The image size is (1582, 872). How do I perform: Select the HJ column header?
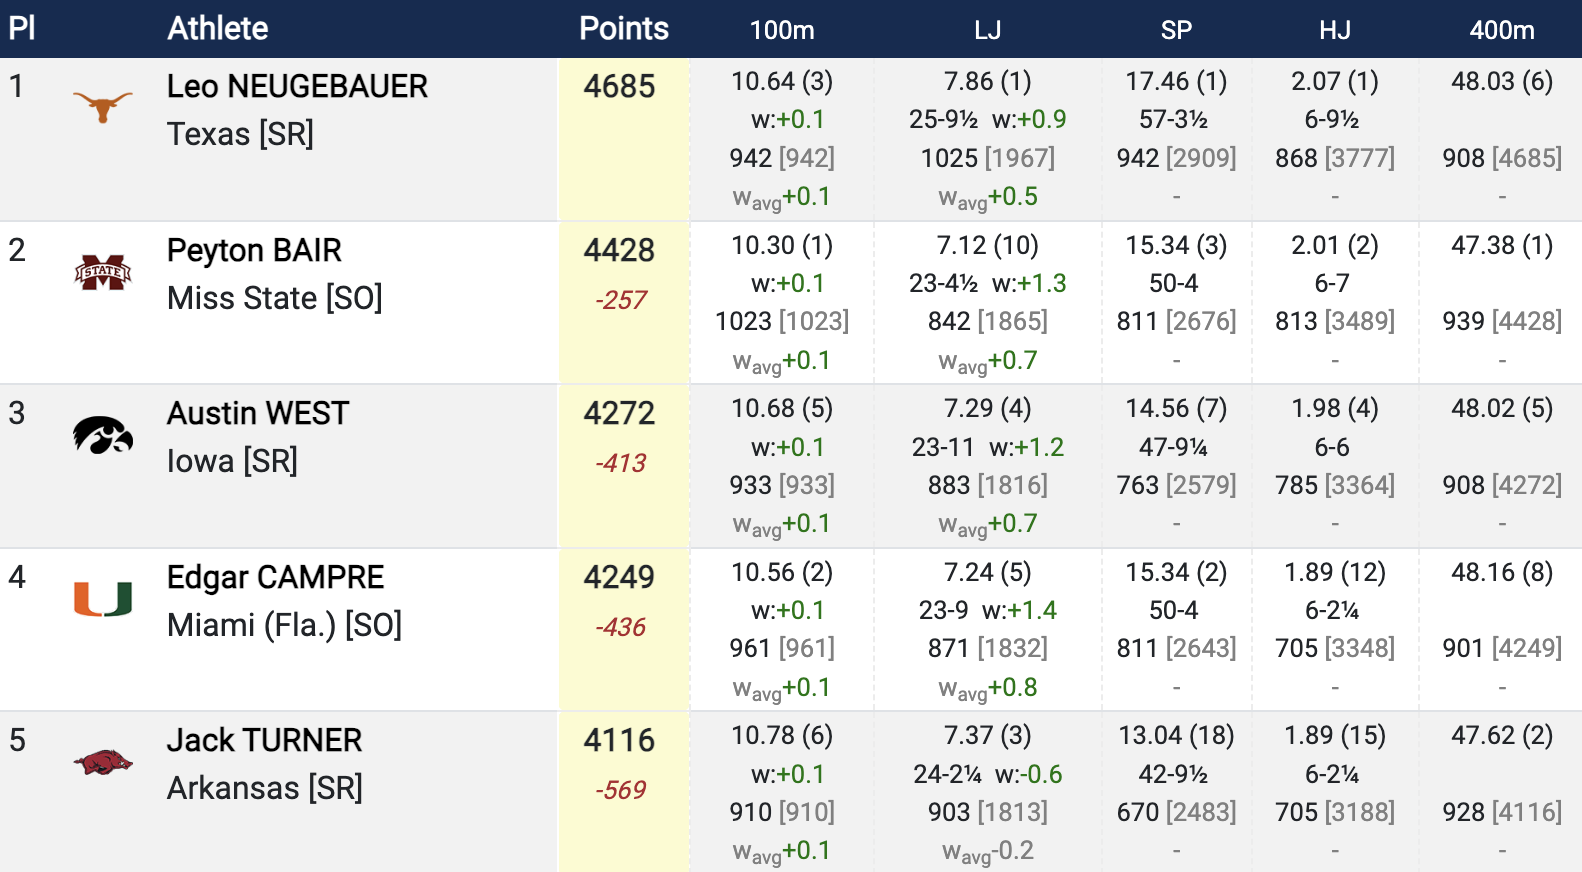1334,30
